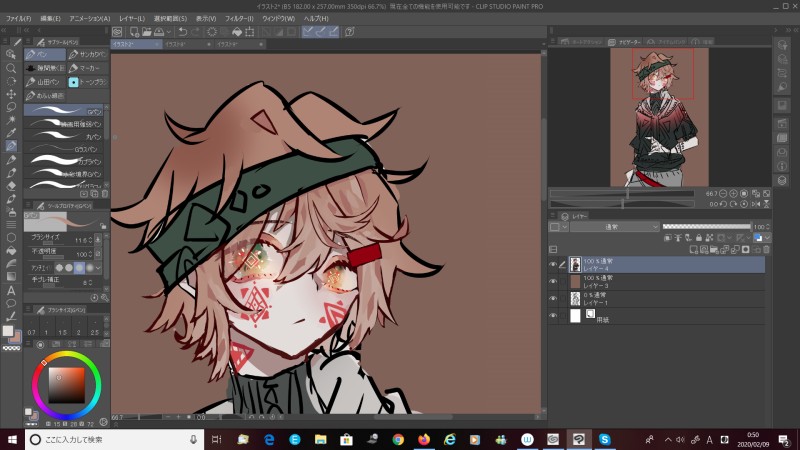This screenshot has height=450, width=800.
Task: Click the New layer folder icon
Action: coord(714,249)
